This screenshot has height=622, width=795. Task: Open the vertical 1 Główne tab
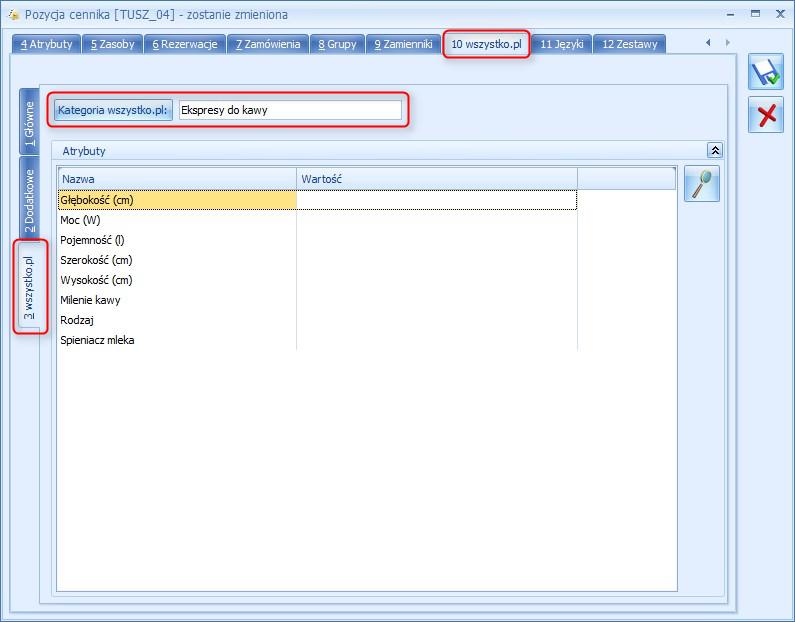tap(29, 122)
